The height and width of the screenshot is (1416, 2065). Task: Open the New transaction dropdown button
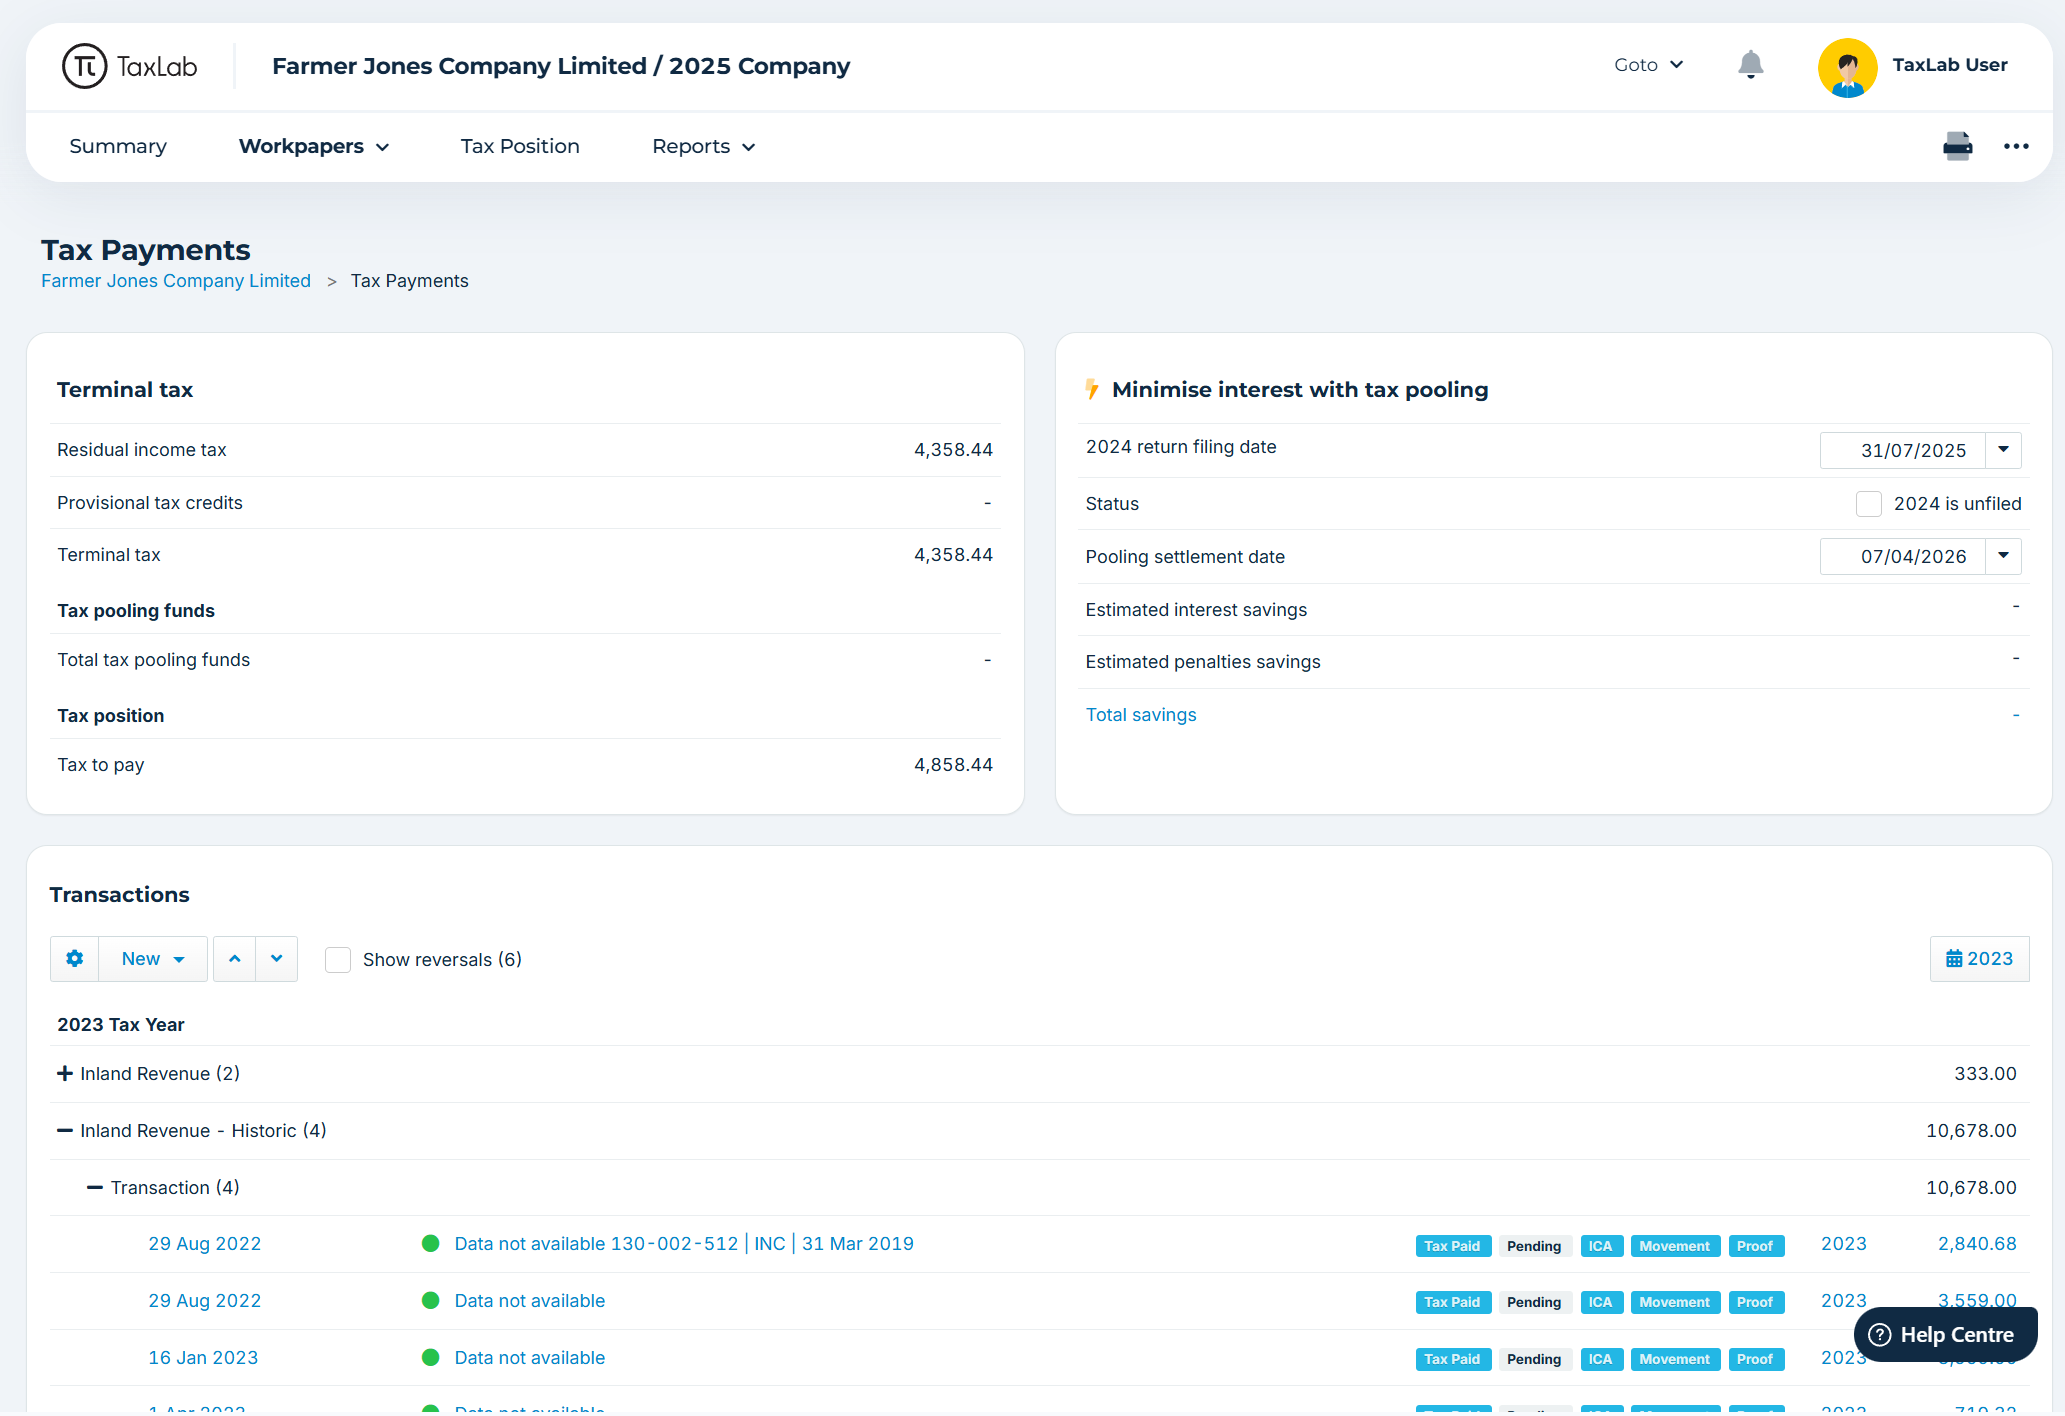pos(152,959)
